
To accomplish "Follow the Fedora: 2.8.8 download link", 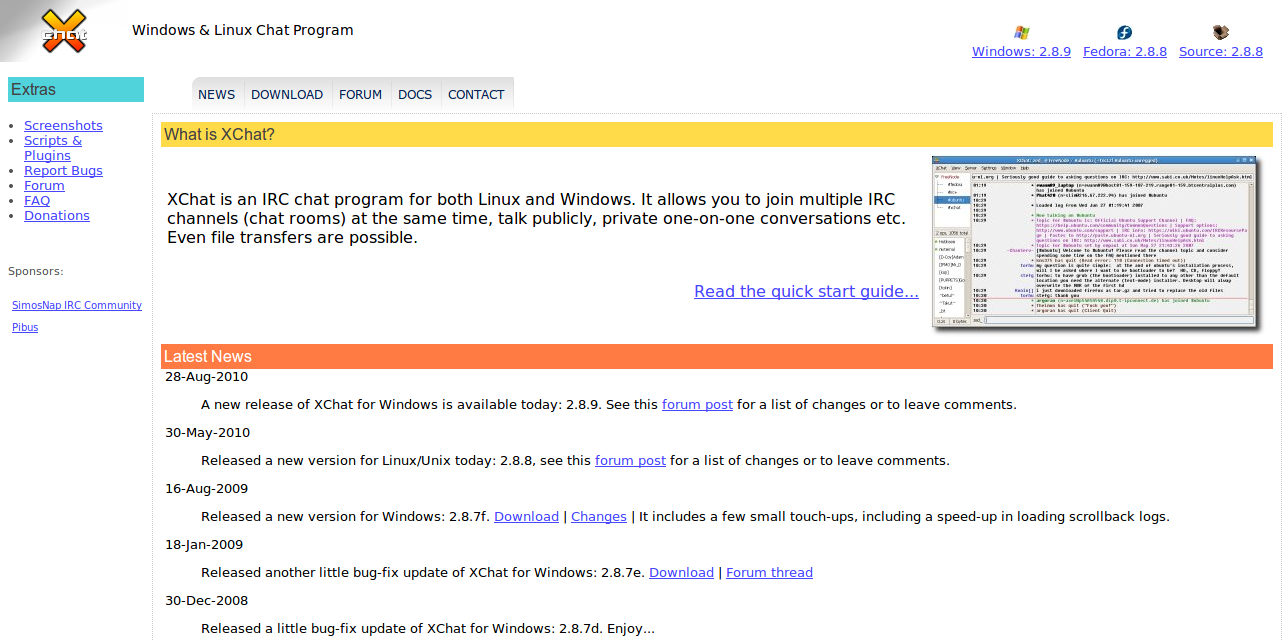I will coord(1125,52).
